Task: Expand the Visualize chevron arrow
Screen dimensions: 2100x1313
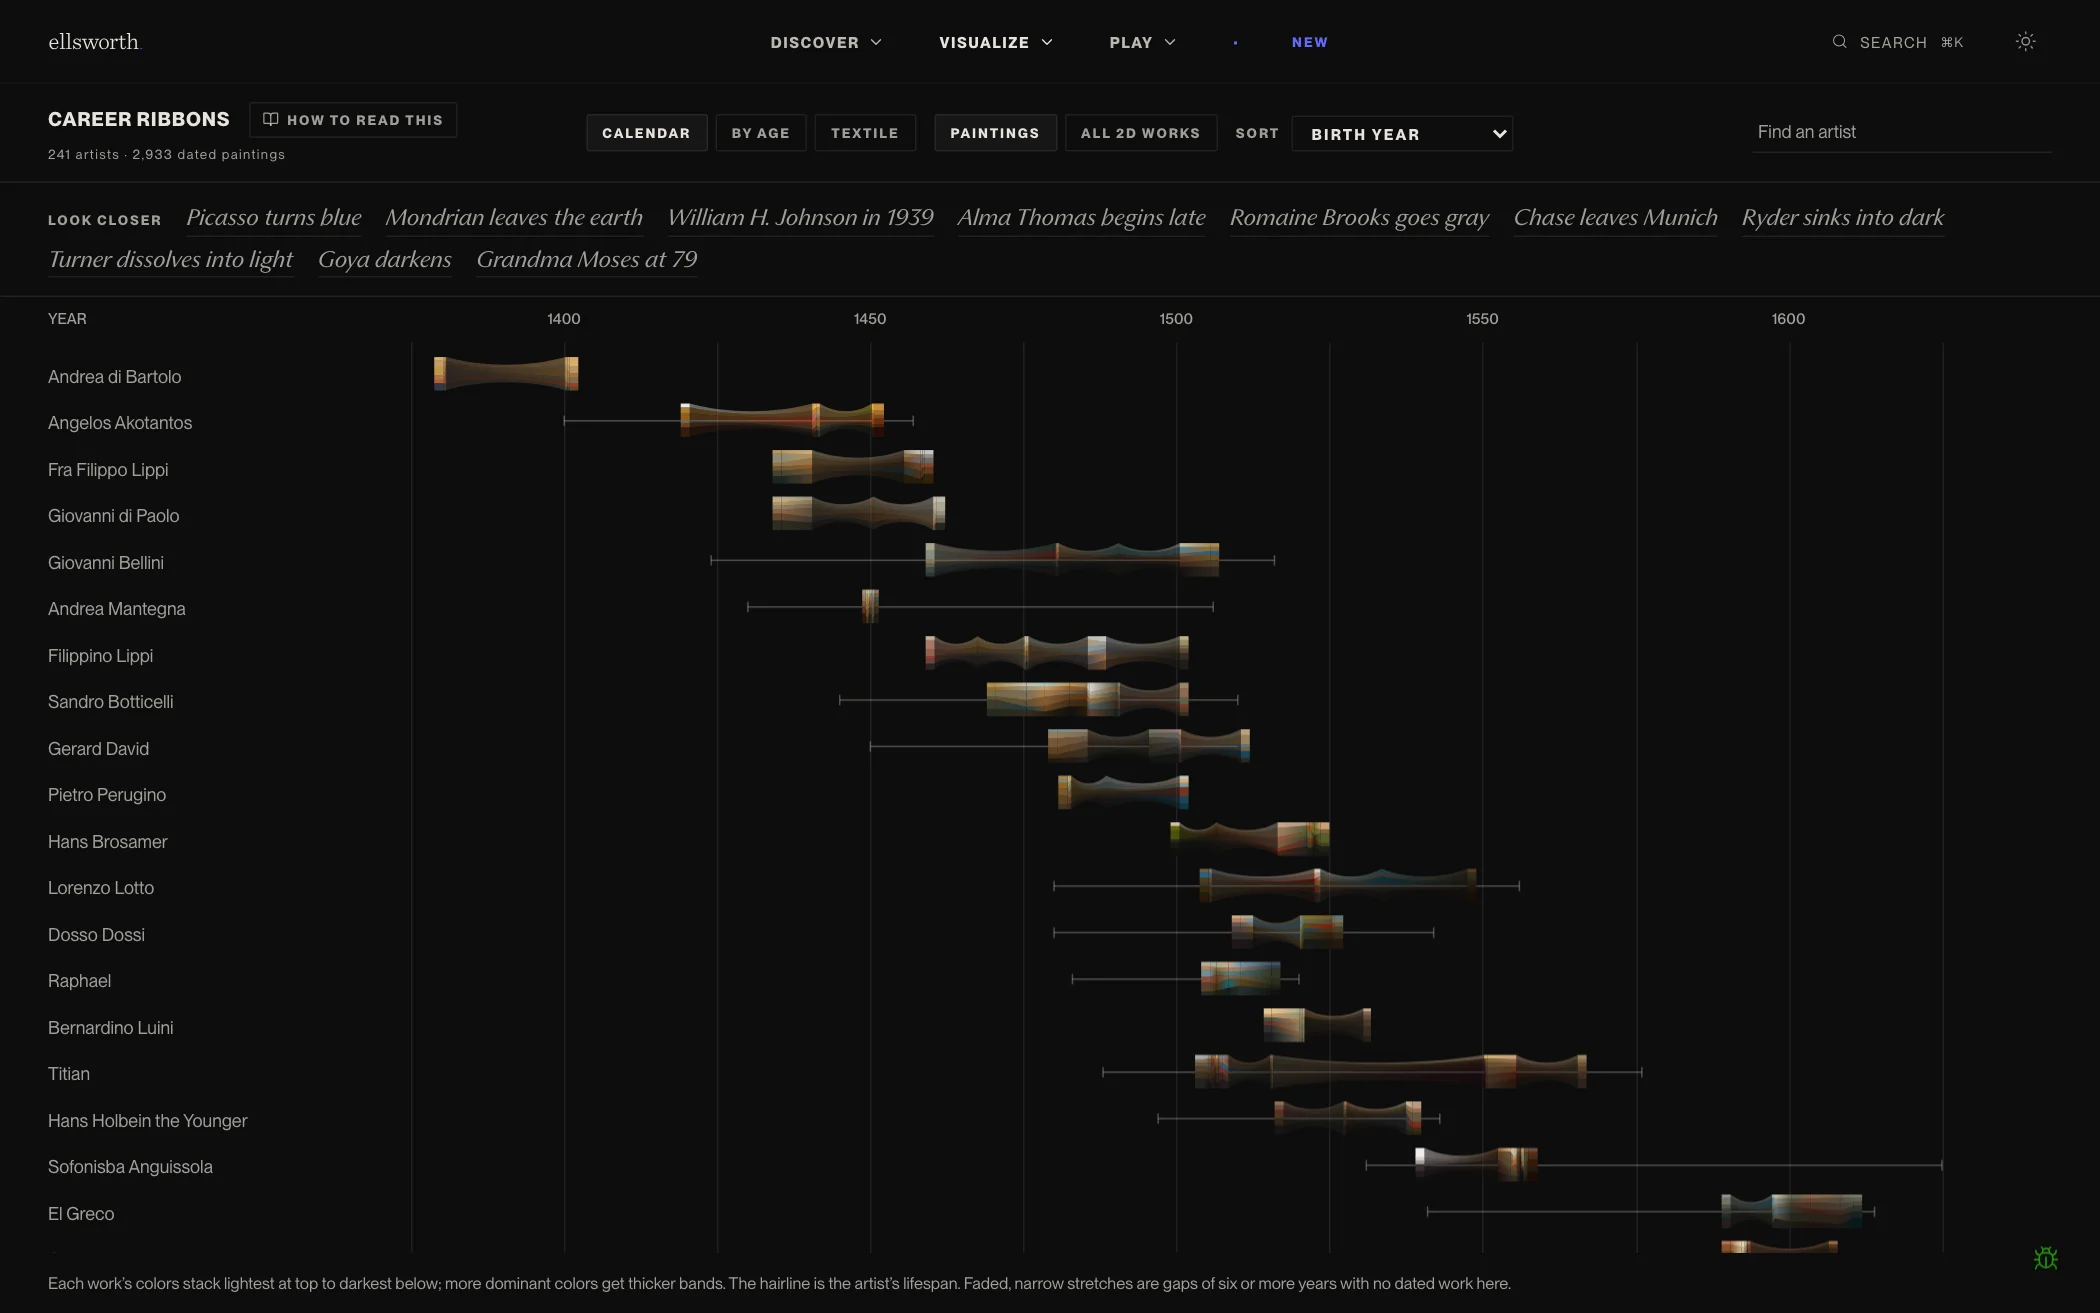Action: point(1047,42)
